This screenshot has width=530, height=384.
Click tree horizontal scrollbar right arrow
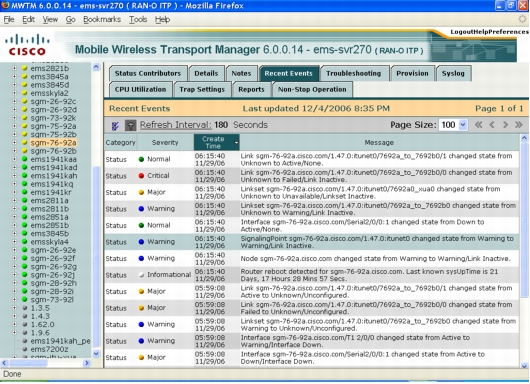click(87, 363)
